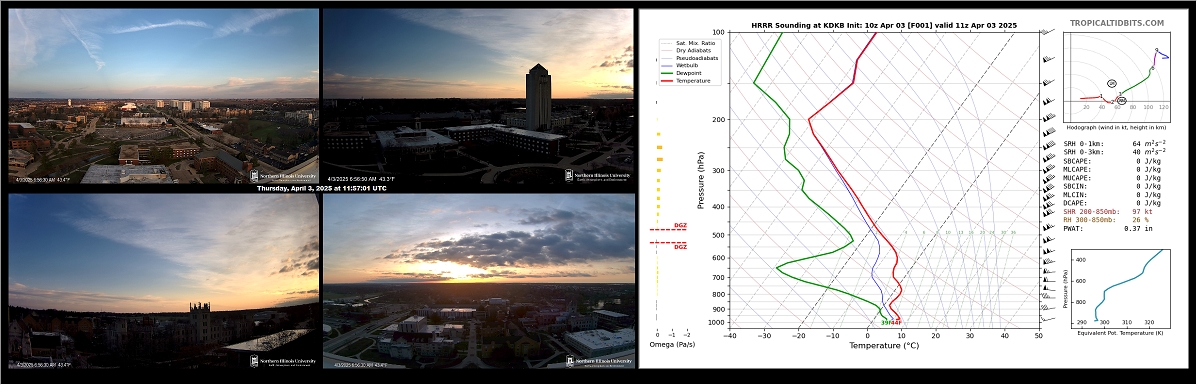The height and width of the screenshot is (385, 1197).
Task: Click the Equivalent Pot. Temperature mini plot
Action: coord(1118,286)
